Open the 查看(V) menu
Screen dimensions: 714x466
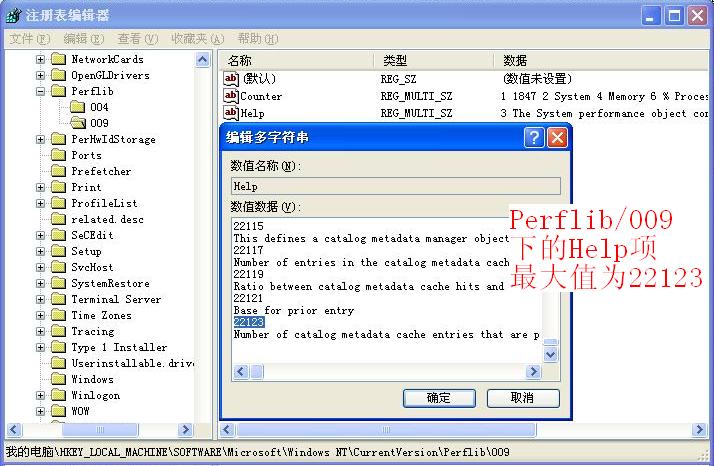point(138,39)
